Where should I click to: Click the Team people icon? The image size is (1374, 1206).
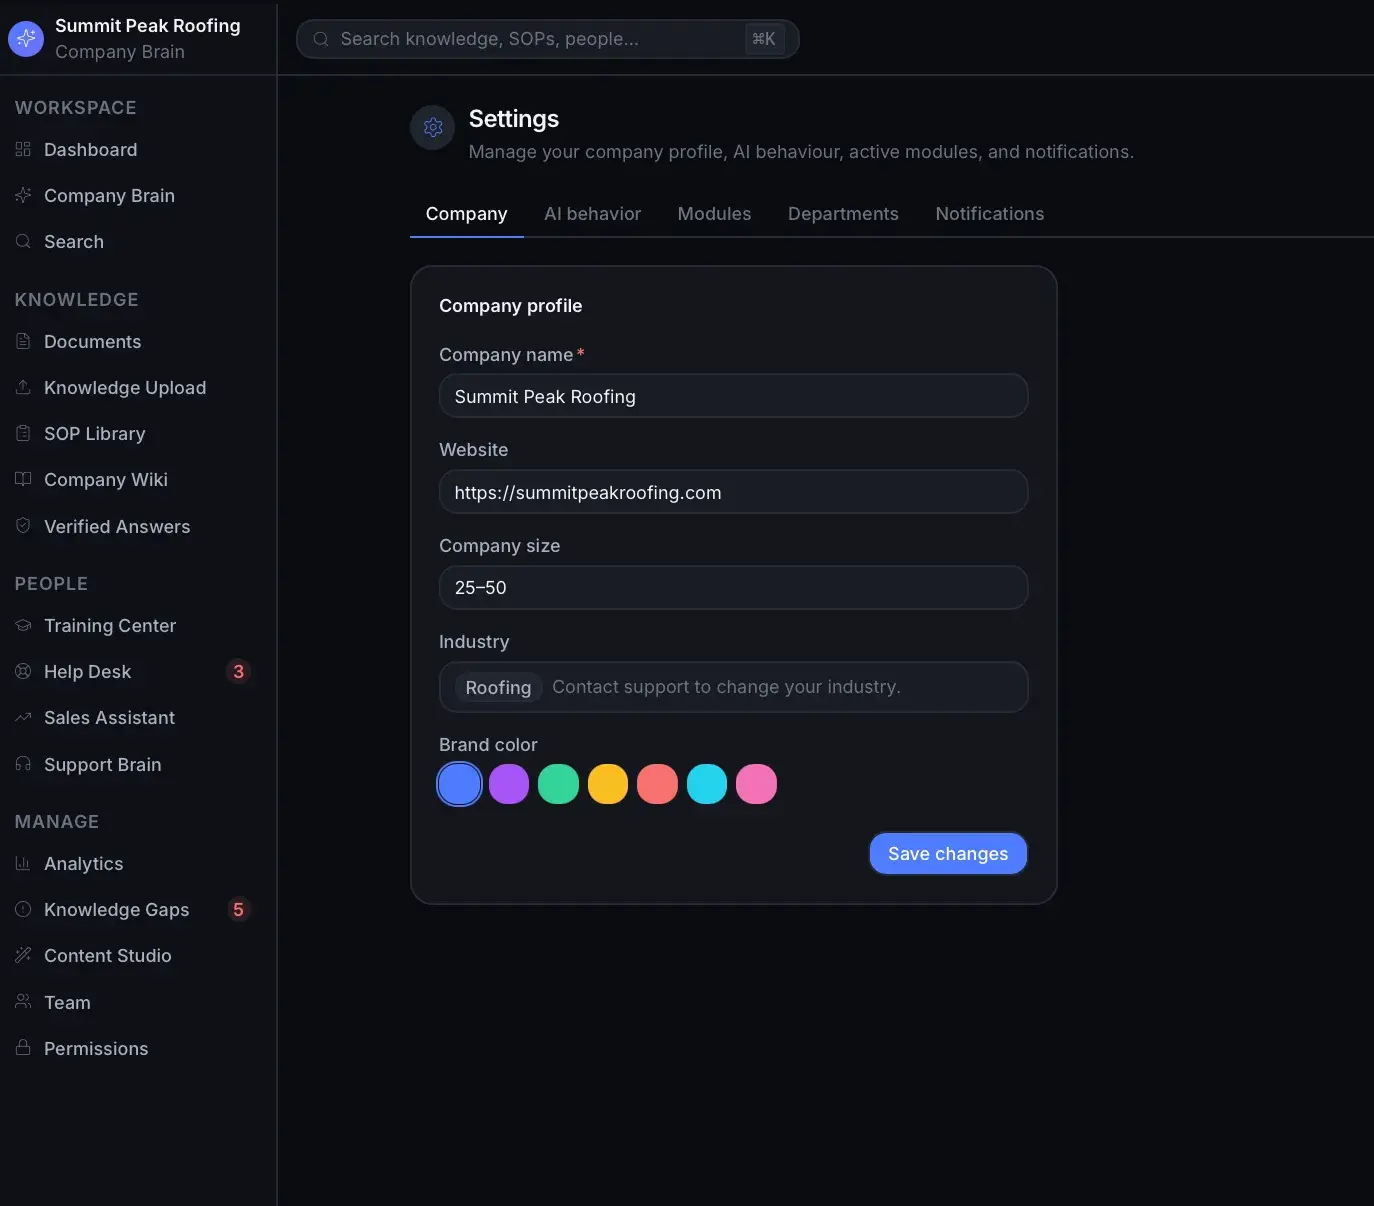(23, 1002)
